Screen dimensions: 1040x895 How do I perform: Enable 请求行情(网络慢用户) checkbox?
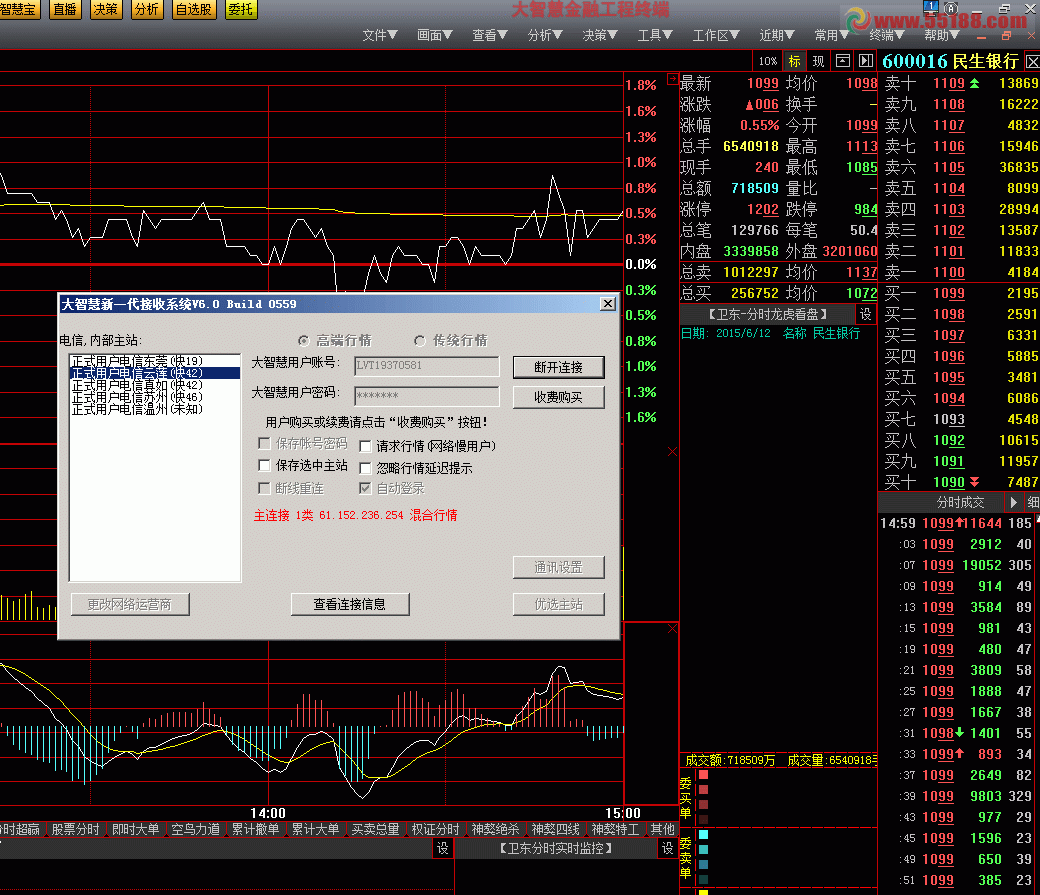click(365, 446)
